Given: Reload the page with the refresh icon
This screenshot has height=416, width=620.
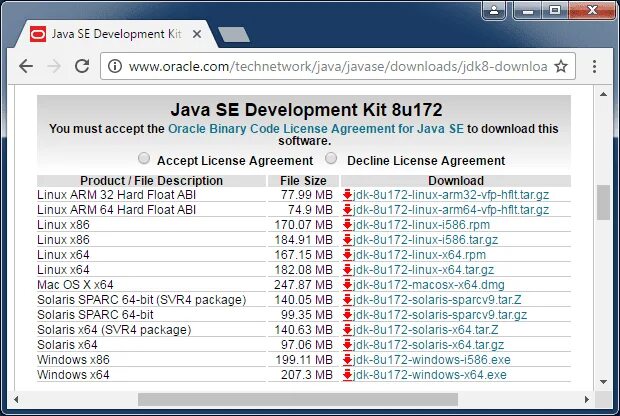Looking at the screenshot, I should tap(82, 66).
